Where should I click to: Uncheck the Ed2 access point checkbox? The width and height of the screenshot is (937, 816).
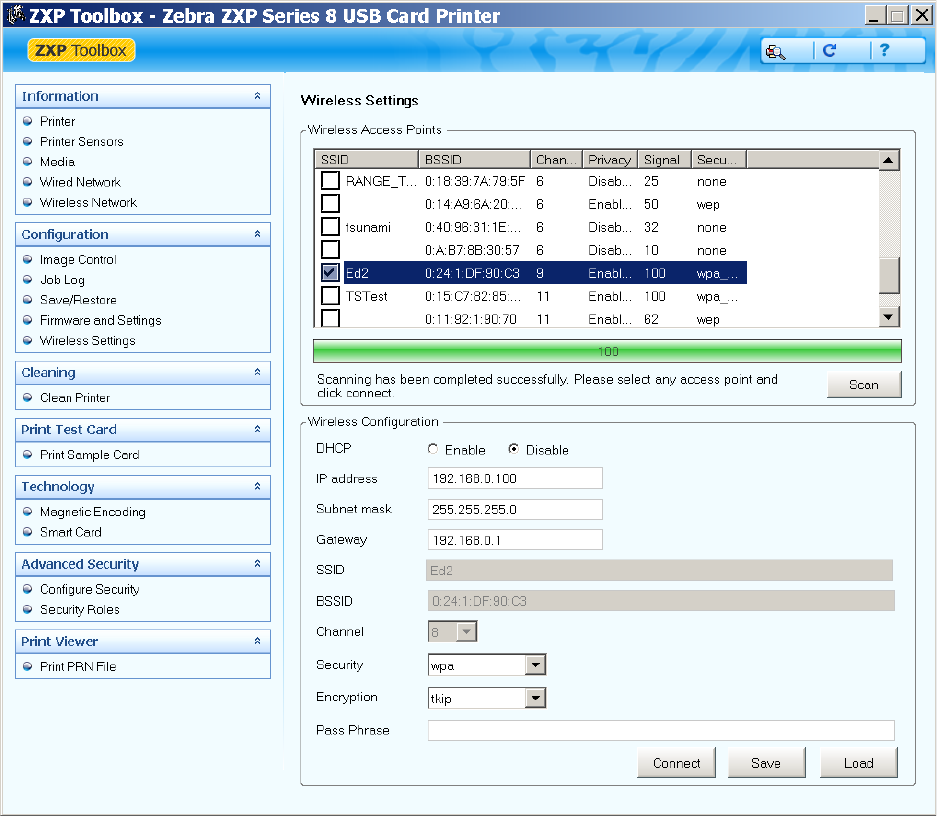point(330,272)
